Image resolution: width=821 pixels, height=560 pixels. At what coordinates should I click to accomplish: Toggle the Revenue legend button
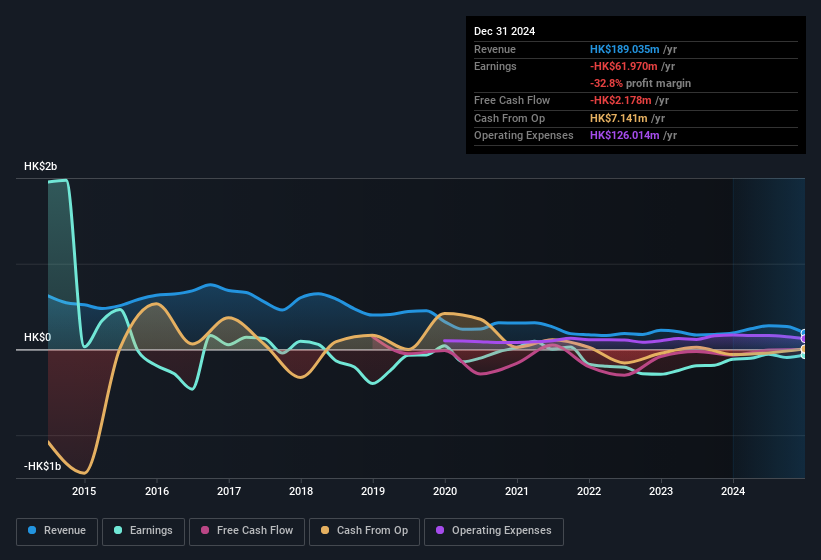[57, 531]
